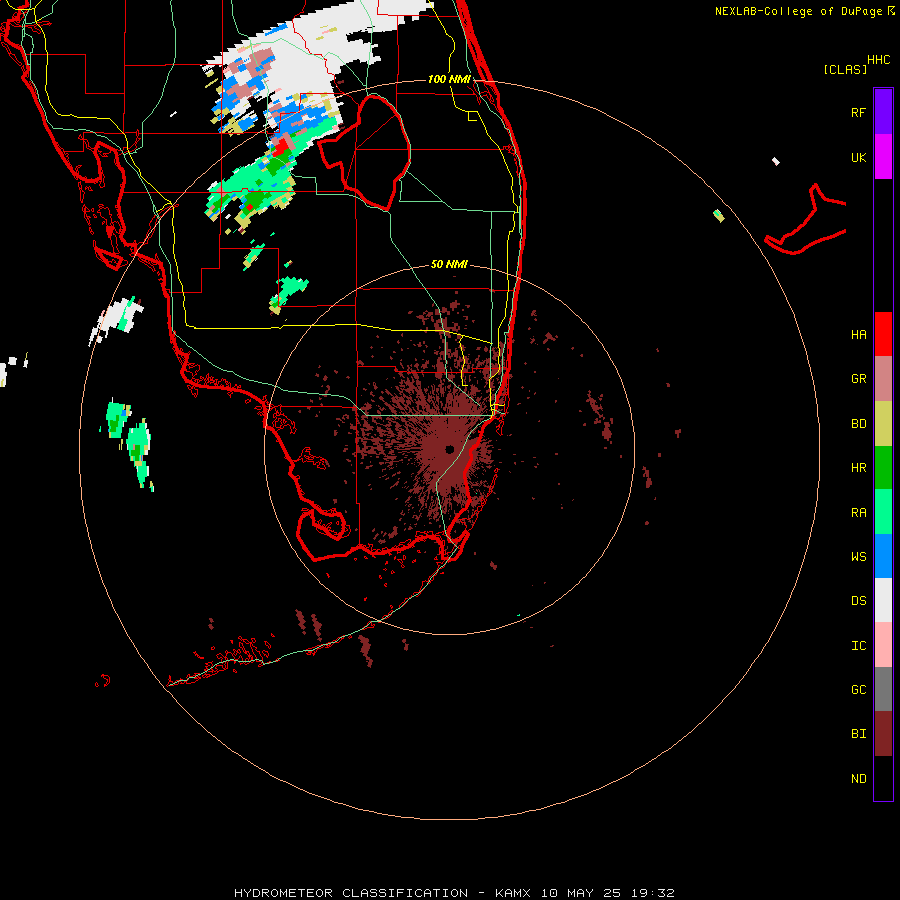Click the 'DS' legend label
The height and width of the screenshot is (900, 900).
pos(858,601)
